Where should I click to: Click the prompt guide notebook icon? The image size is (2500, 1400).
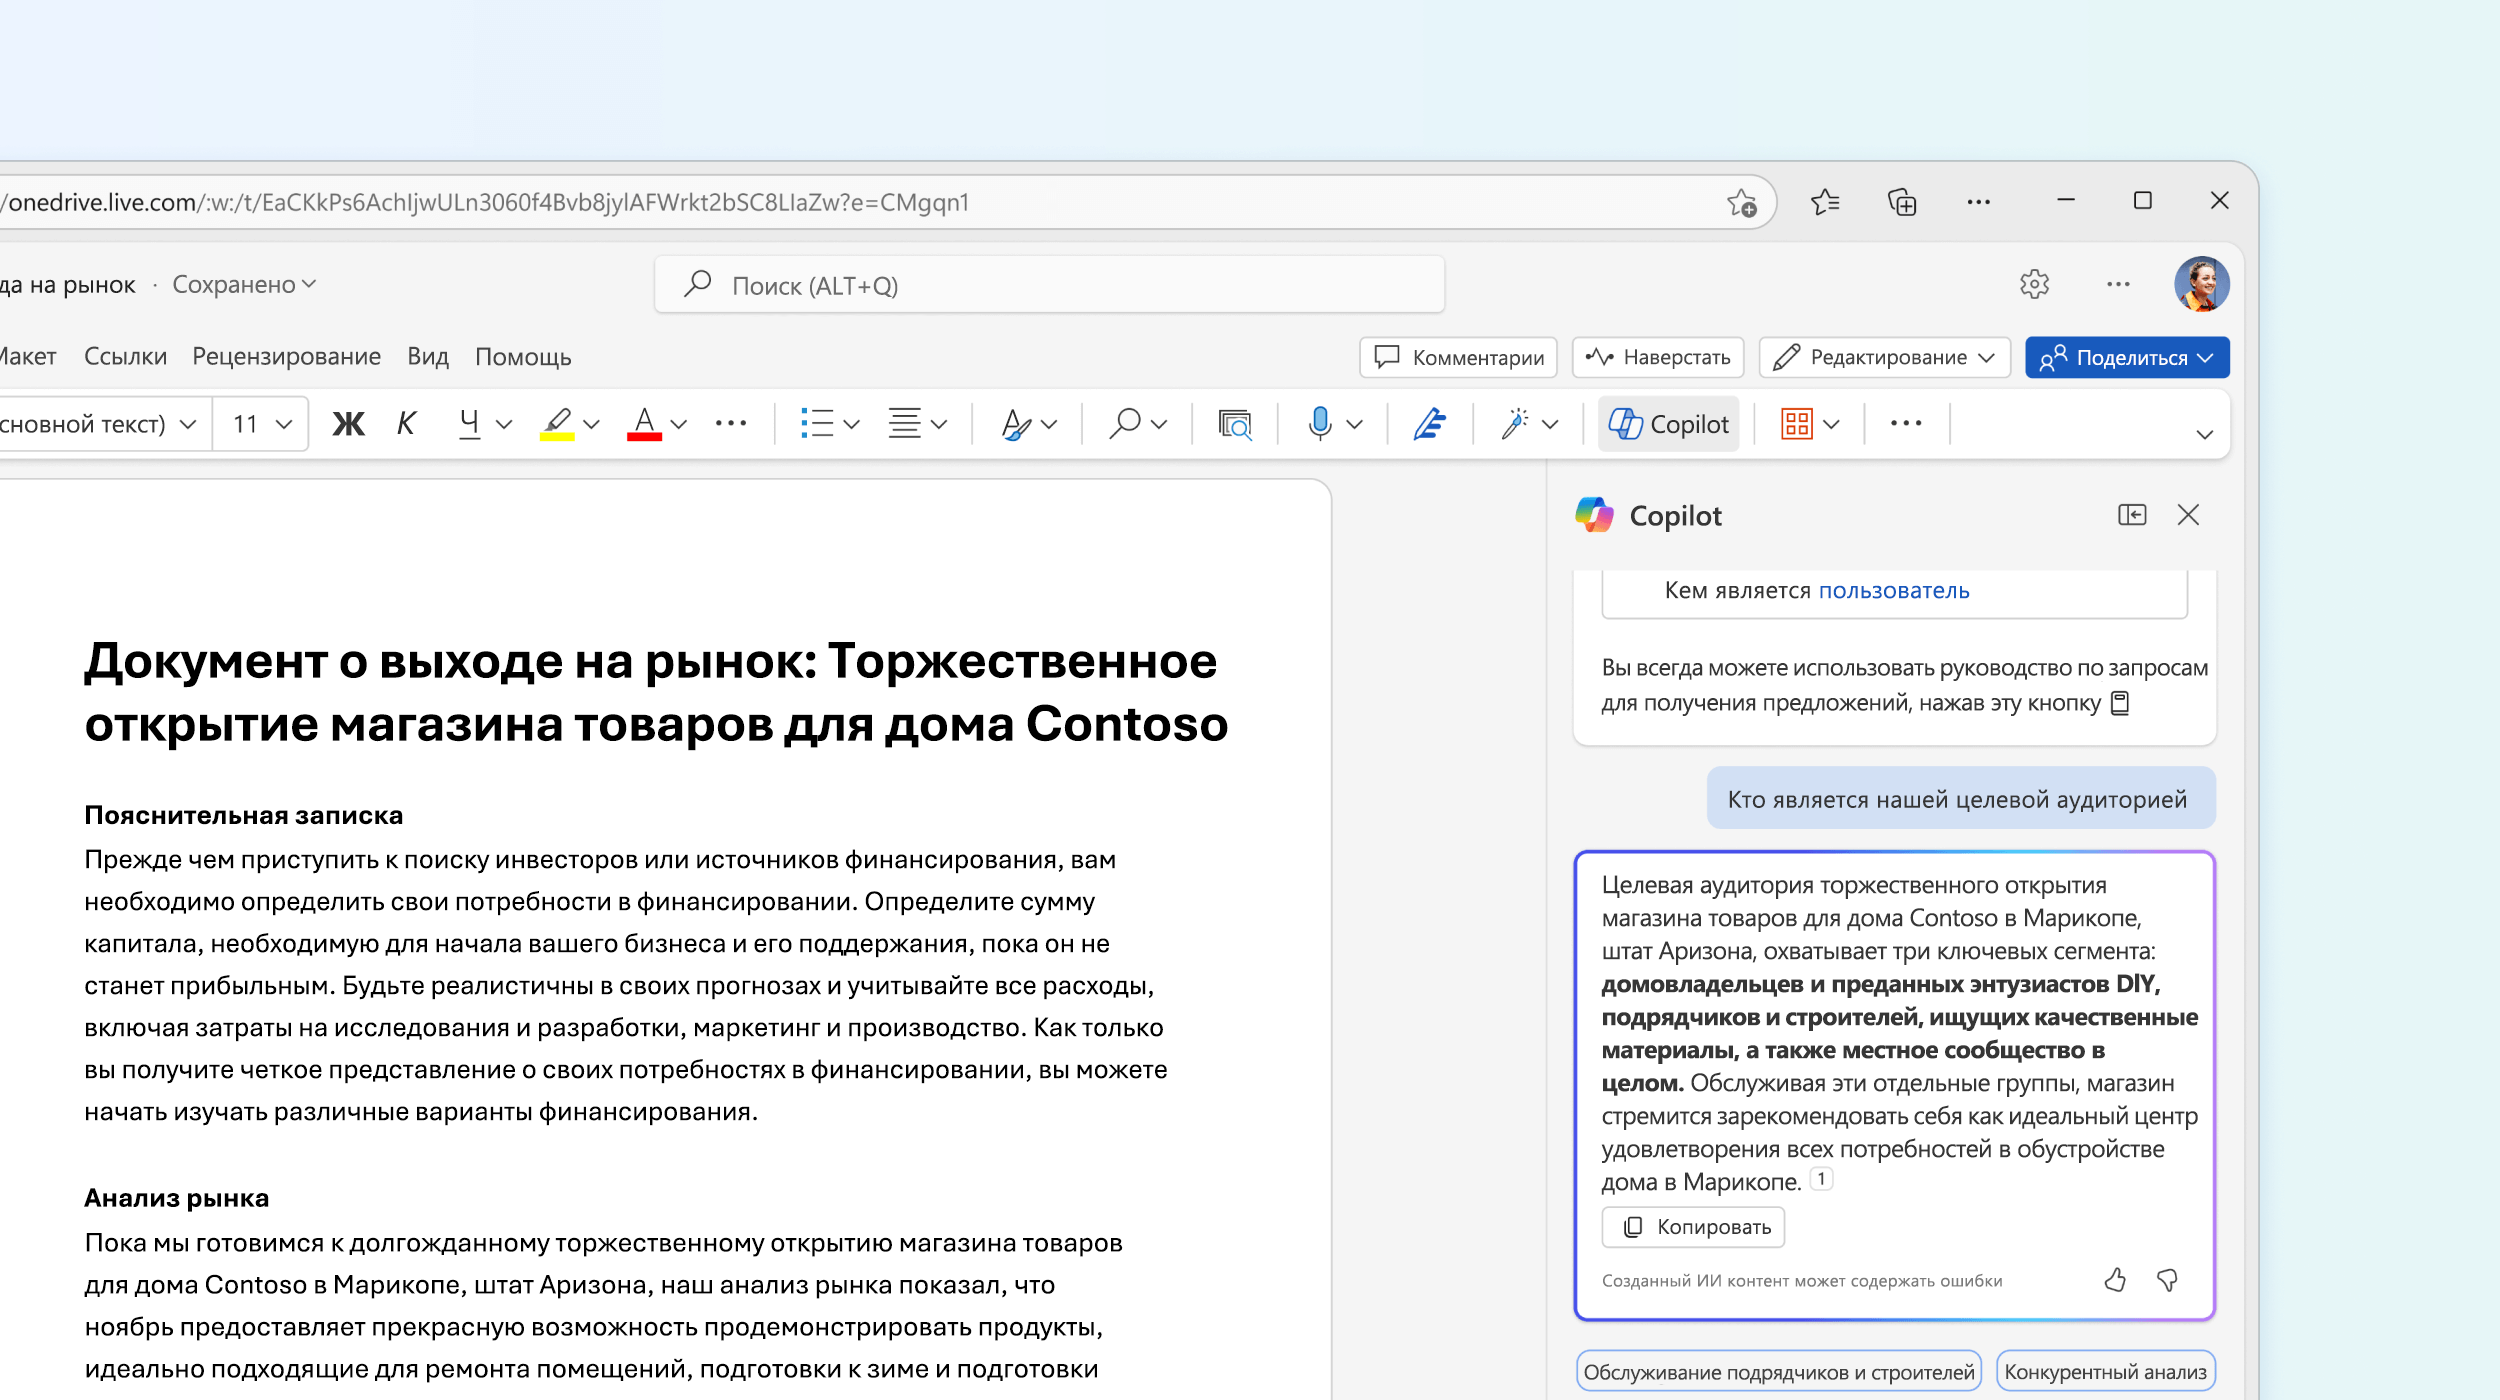pyautogui.click(x=2120, y=703)
